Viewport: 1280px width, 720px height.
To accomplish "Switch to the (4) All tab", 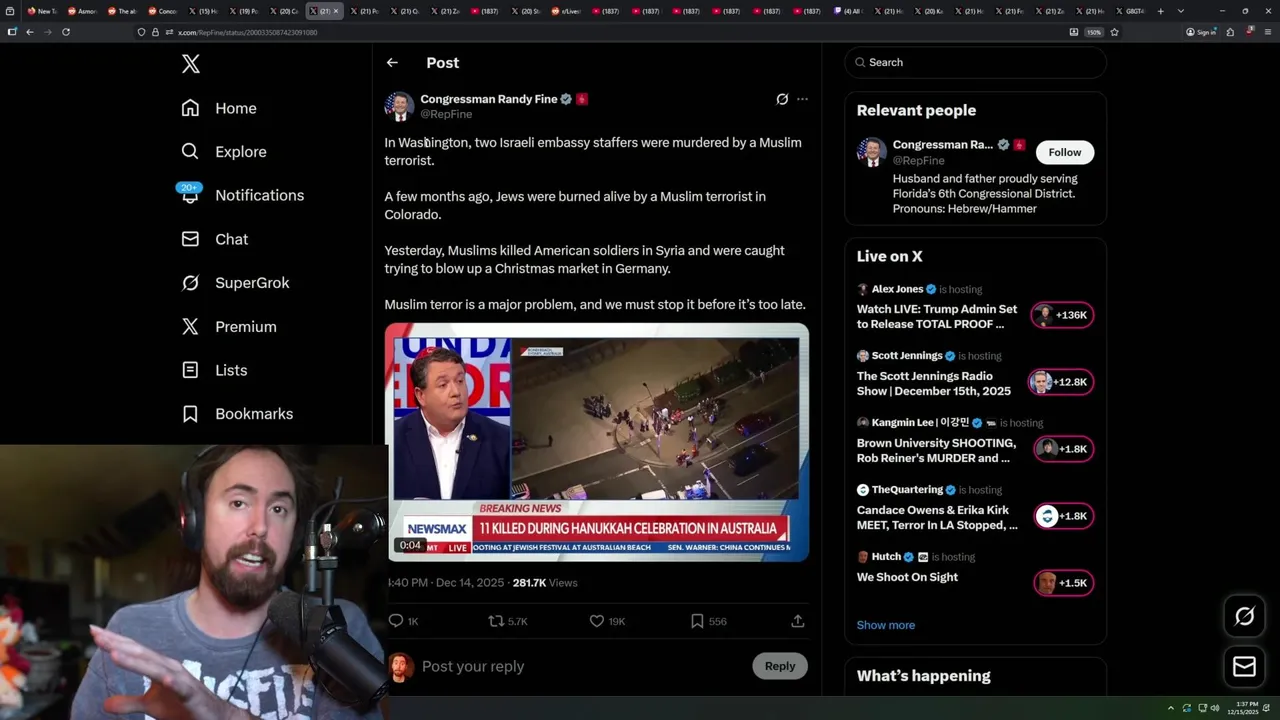I will 848,11.
